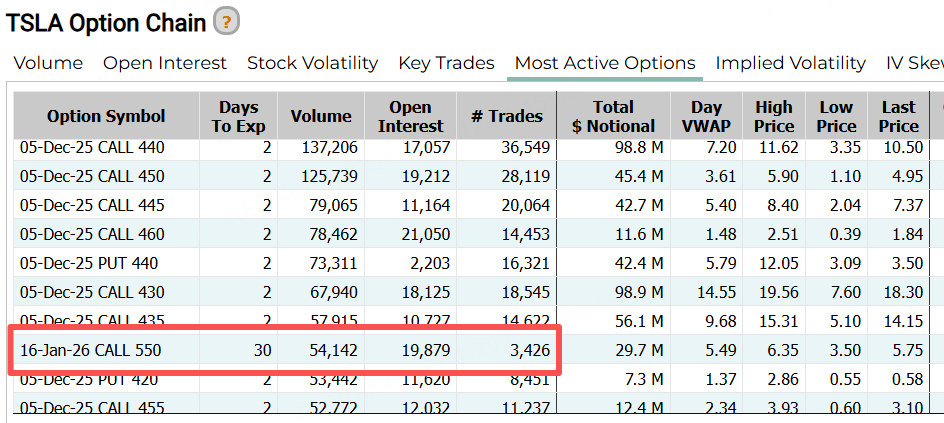The height and width of the screenshot is (423, 944).
Task: Click the Open Interest column header
Action: (410, 116)
